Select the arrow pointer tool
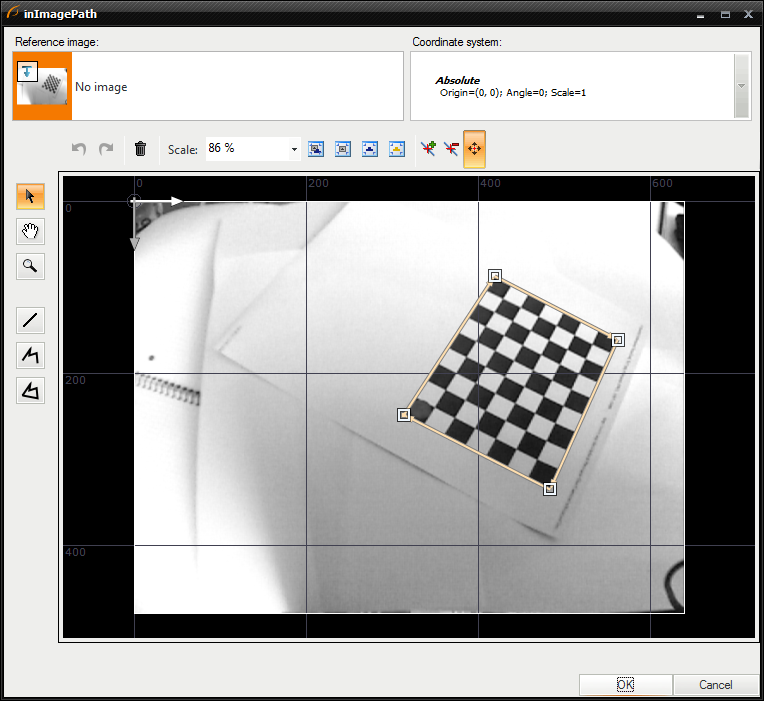The height and width of the screenshot is (701, 764). coord(30,197)
